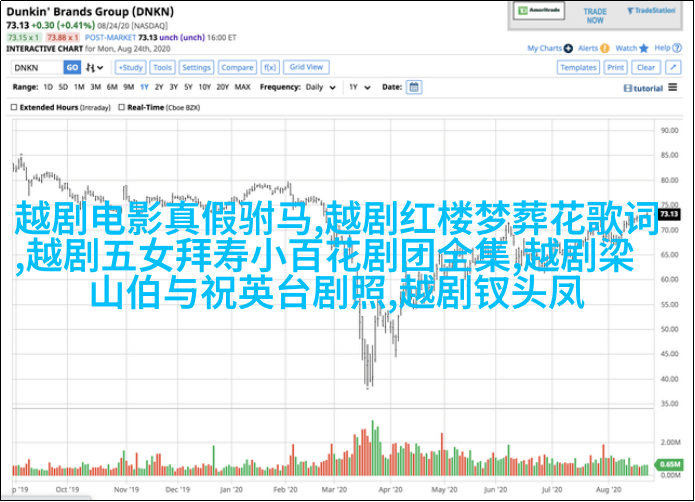Click the 73.13 current price marker
The image size is (695, 502).
click(x=669, y=214)
